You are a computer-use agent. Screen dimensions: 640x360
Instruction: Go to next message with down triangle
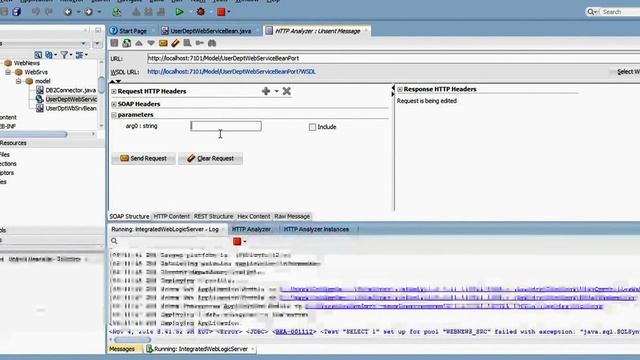click(151, 43)
